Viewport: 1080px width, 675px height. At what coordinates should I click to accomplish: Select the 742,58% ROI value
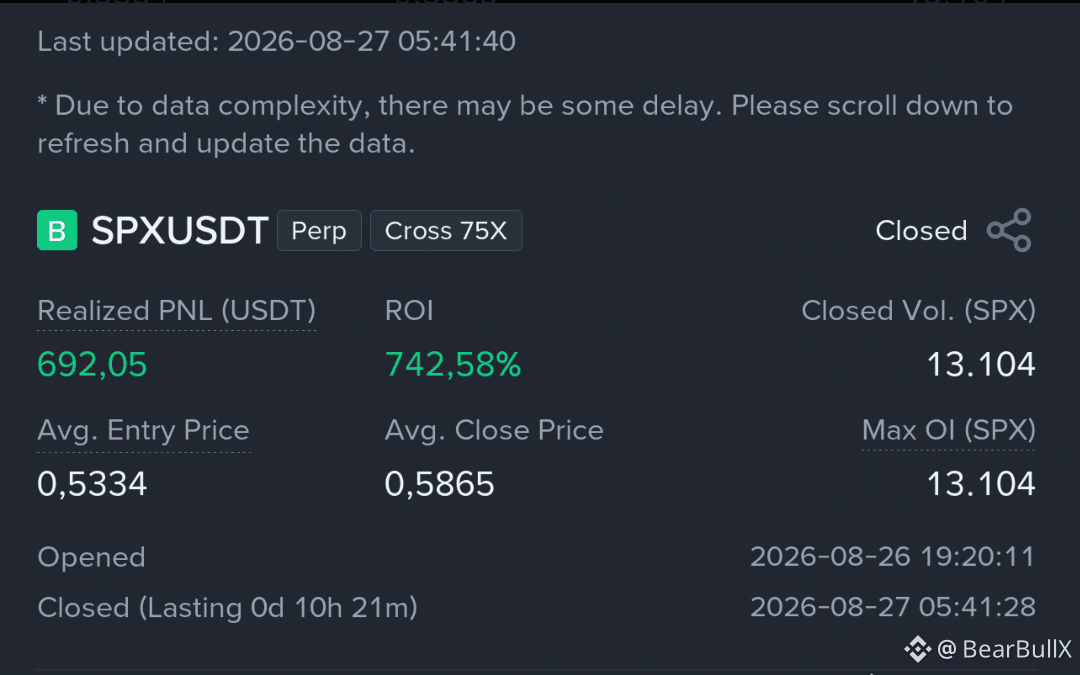click(x=453, y=364)
